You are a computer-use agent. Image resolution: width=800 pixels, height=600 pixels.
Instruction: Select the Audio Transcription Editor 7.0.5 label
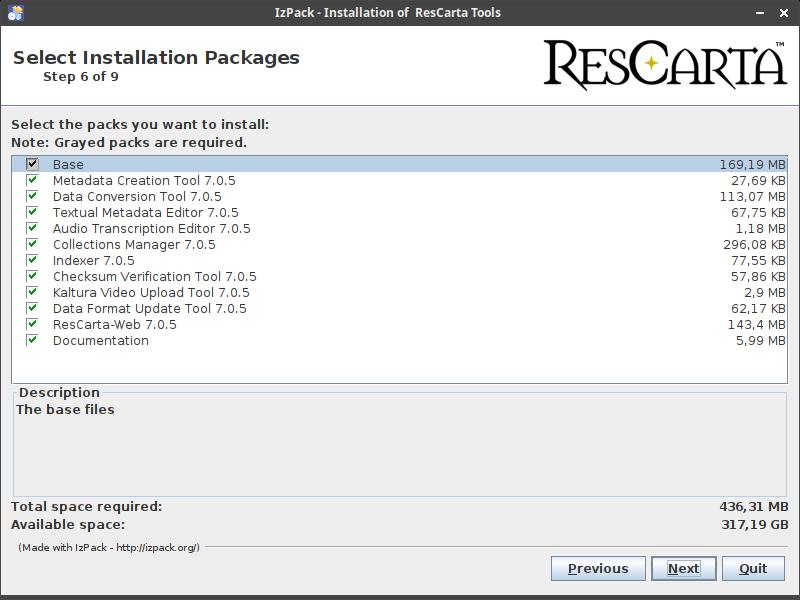pyautogui.click(x=152, y=229)
